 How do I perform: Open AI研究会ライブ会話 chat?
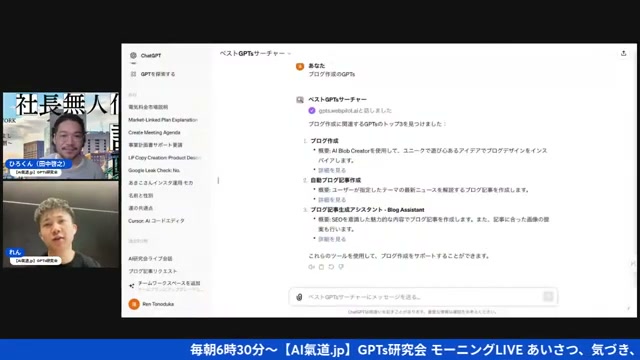(150, 259)
